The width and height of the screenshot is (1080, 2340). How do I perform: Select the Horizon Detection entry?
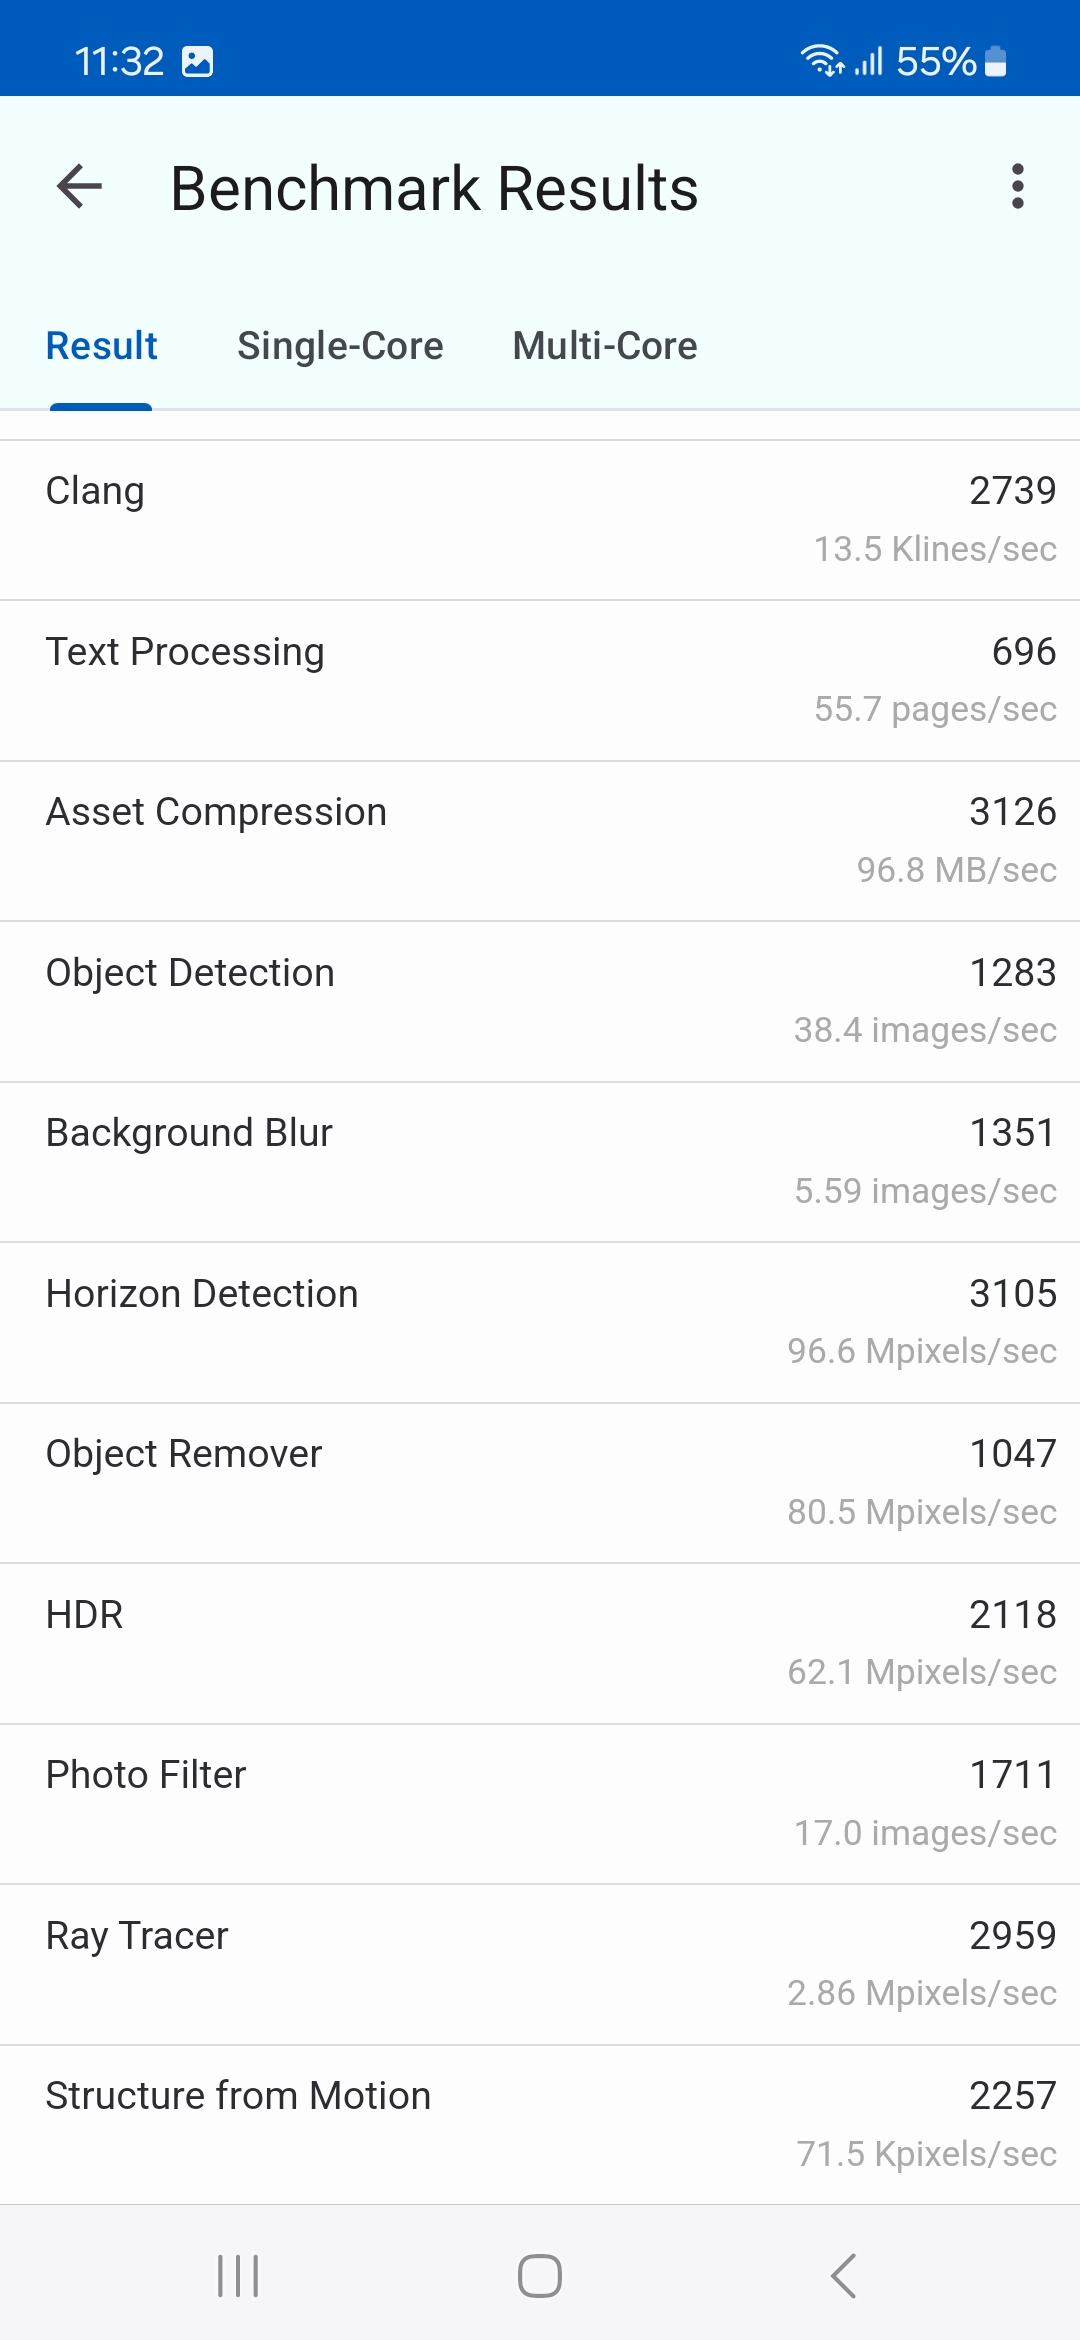tap(540, 1322)
